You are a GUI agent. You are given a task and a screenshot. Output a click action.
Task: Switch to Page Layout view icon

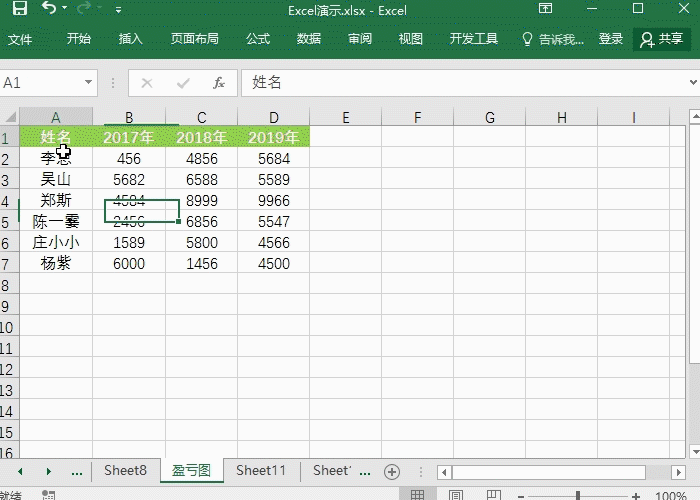pyautogui.click(x=455, y=494)
